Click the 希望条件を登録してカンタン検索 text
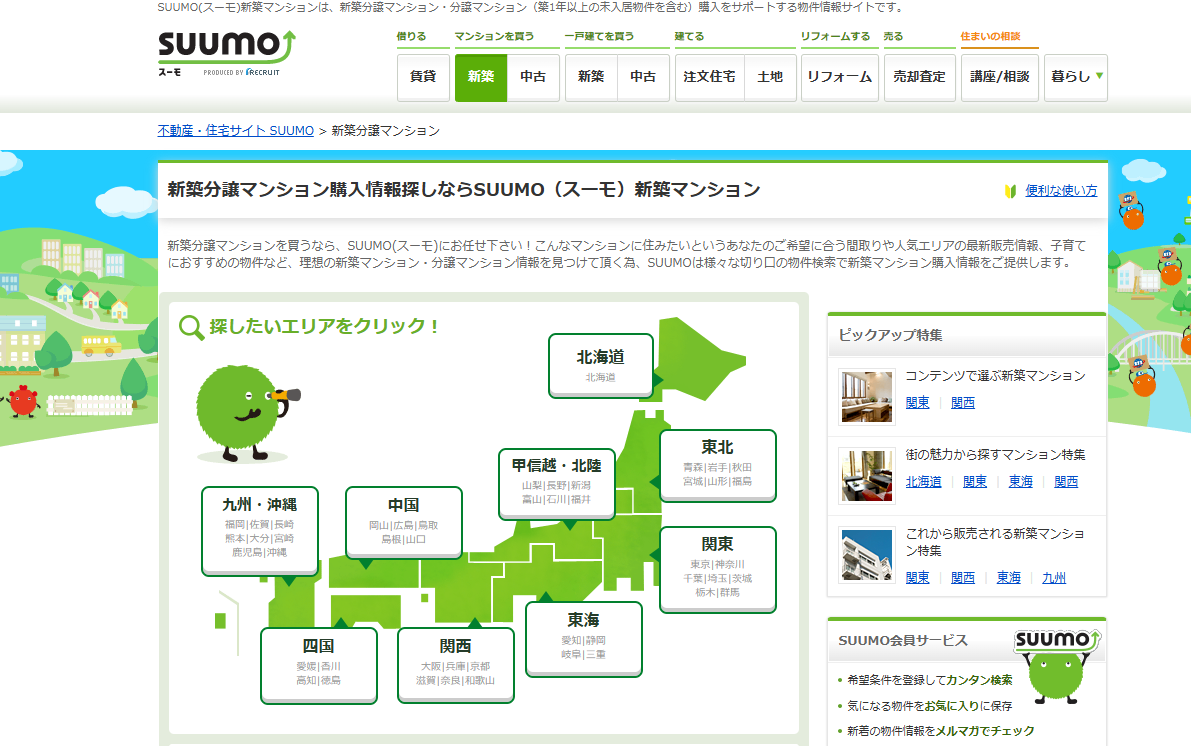This screenshot has width=1191, height=746. [x=930, y=680]
